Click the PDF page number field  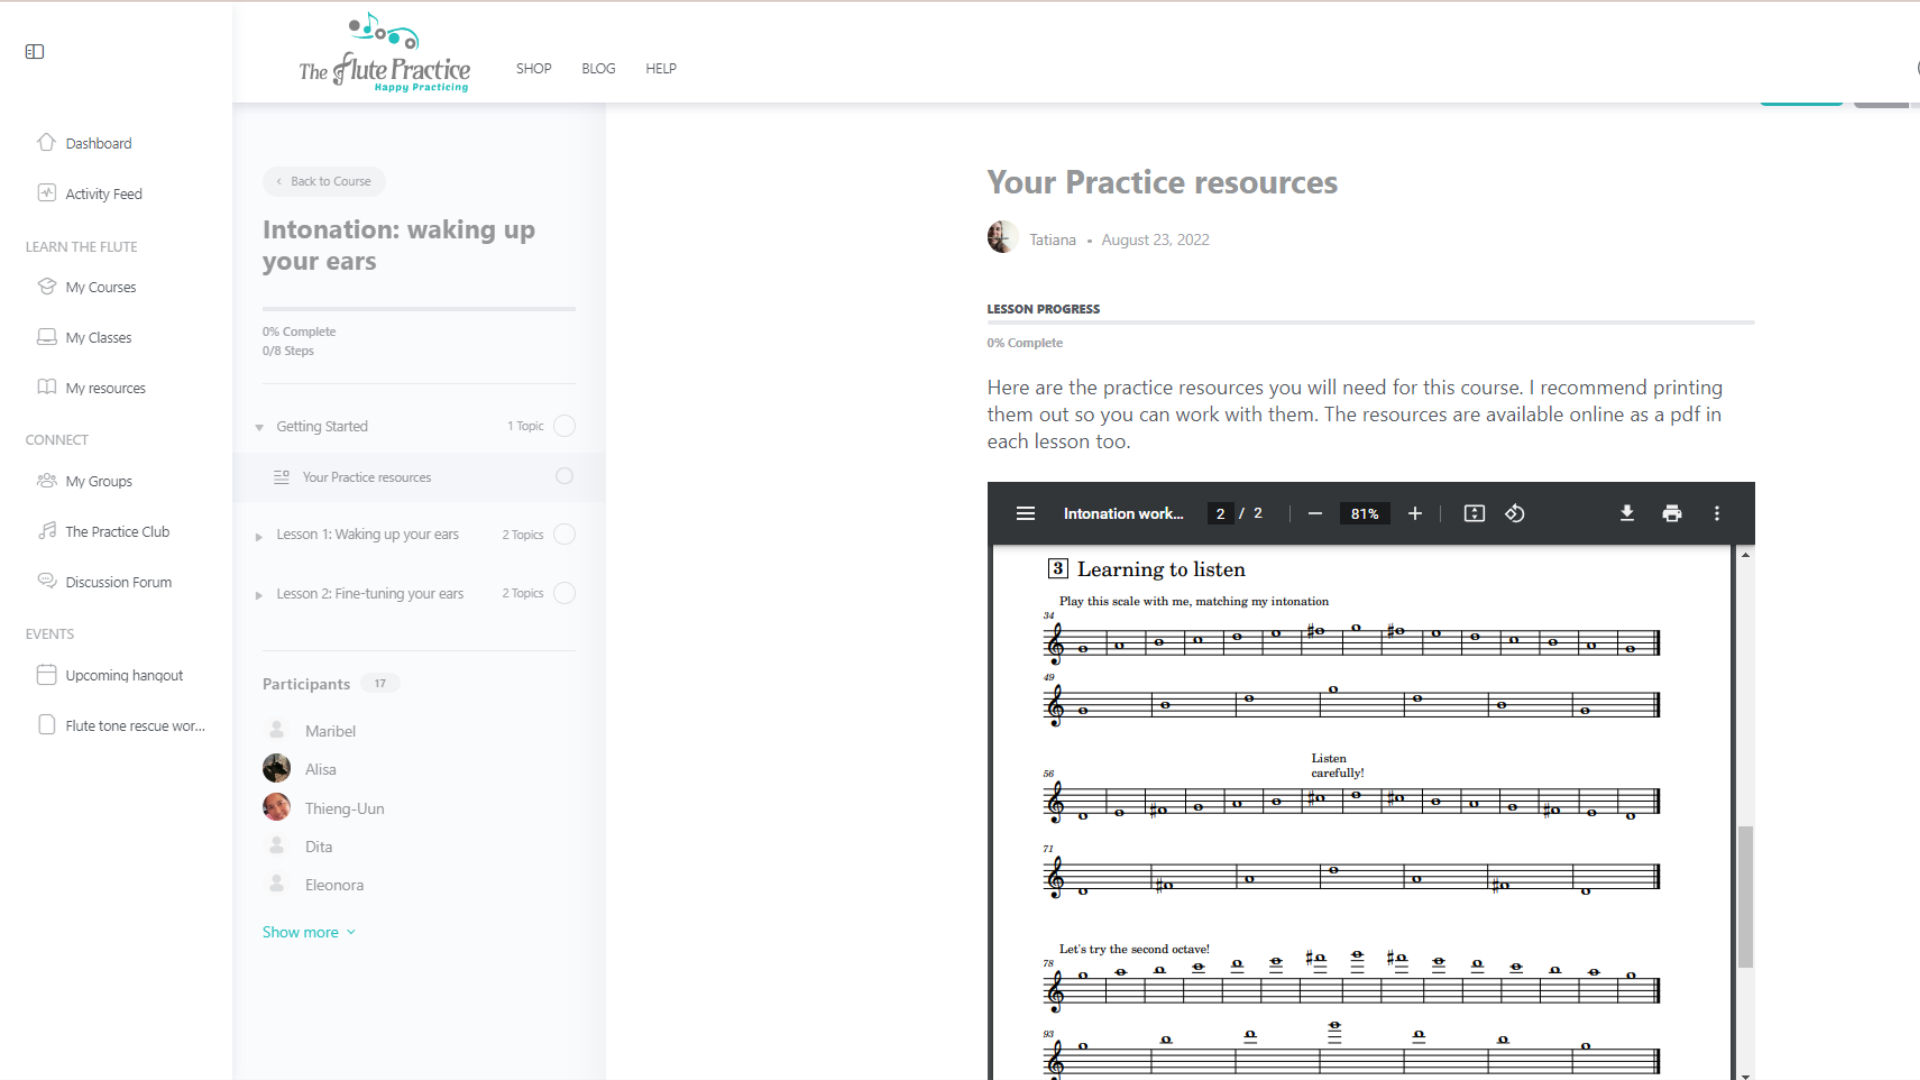1220,513
